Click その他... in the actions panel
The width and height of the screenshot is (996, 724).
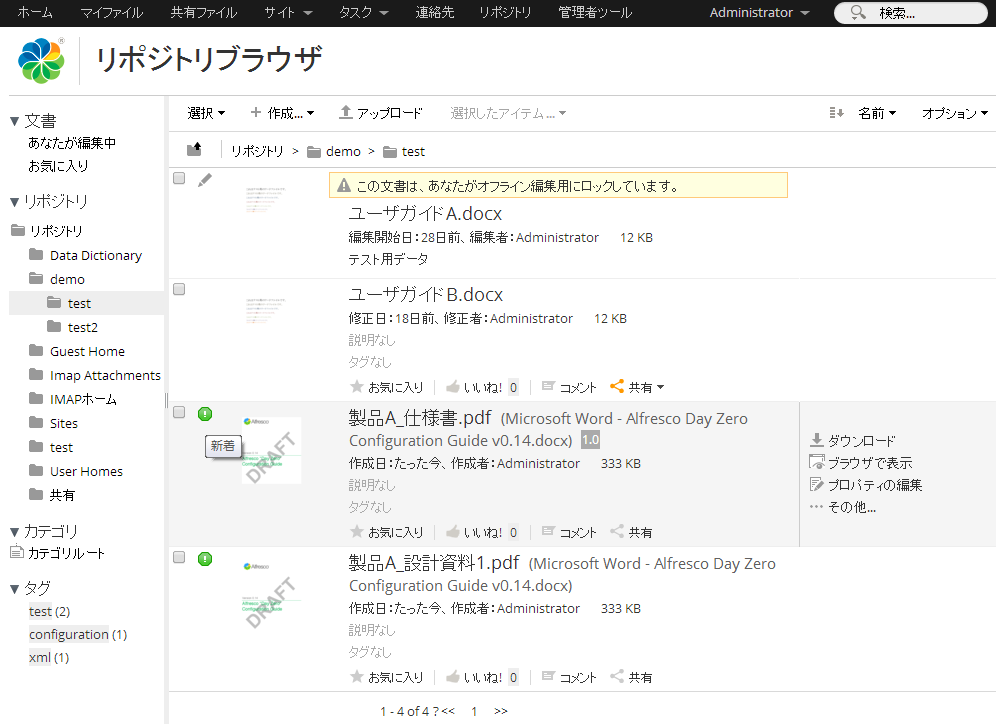[852, 507]
